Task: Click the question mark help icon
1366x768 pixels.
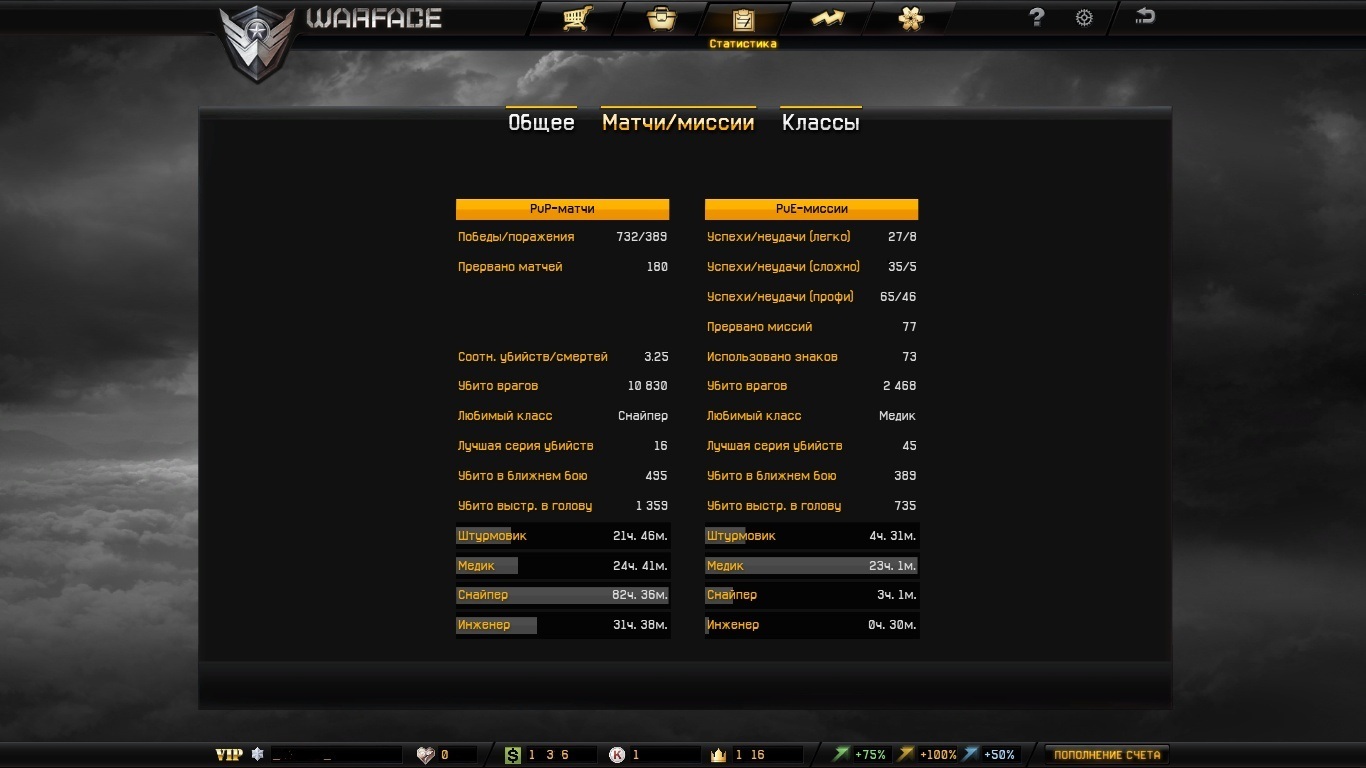Action: coord(1037,17)
